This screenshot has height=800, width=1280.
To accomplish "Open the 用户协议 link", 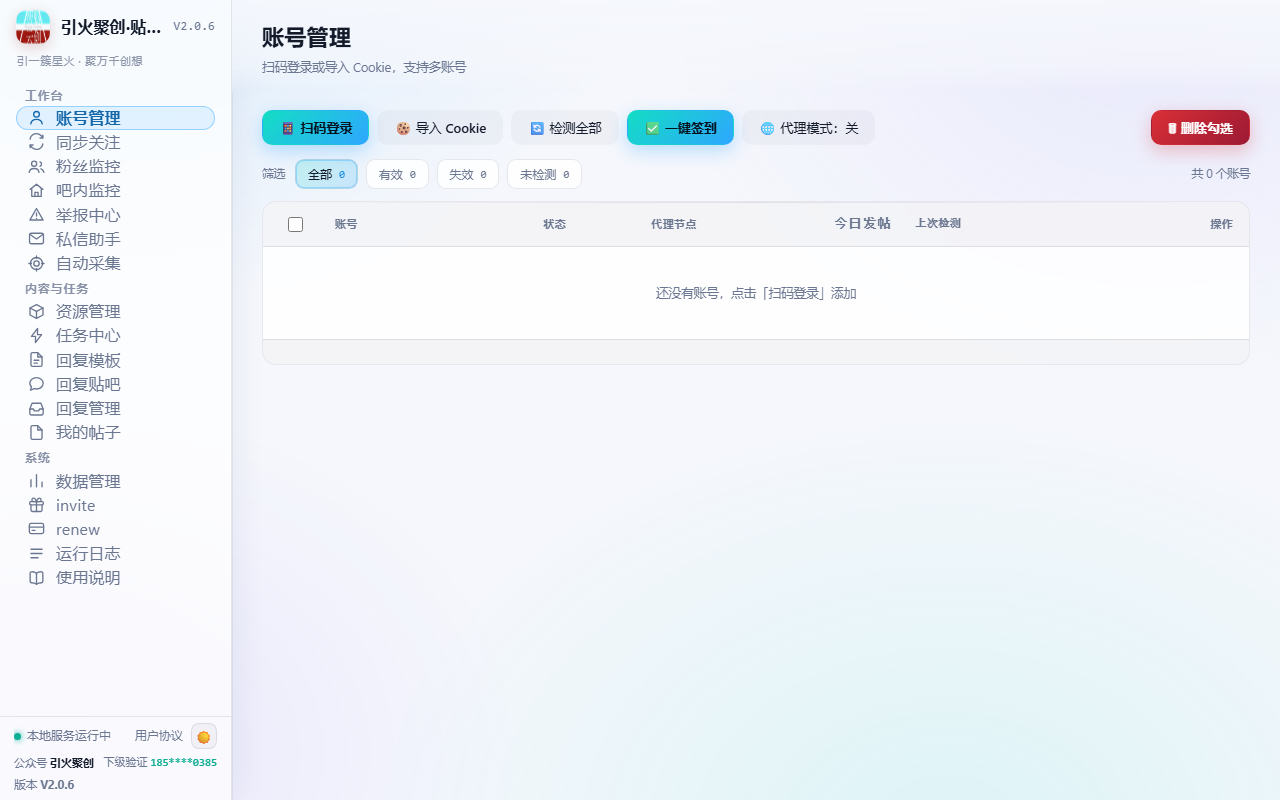I will click(159, 736).
